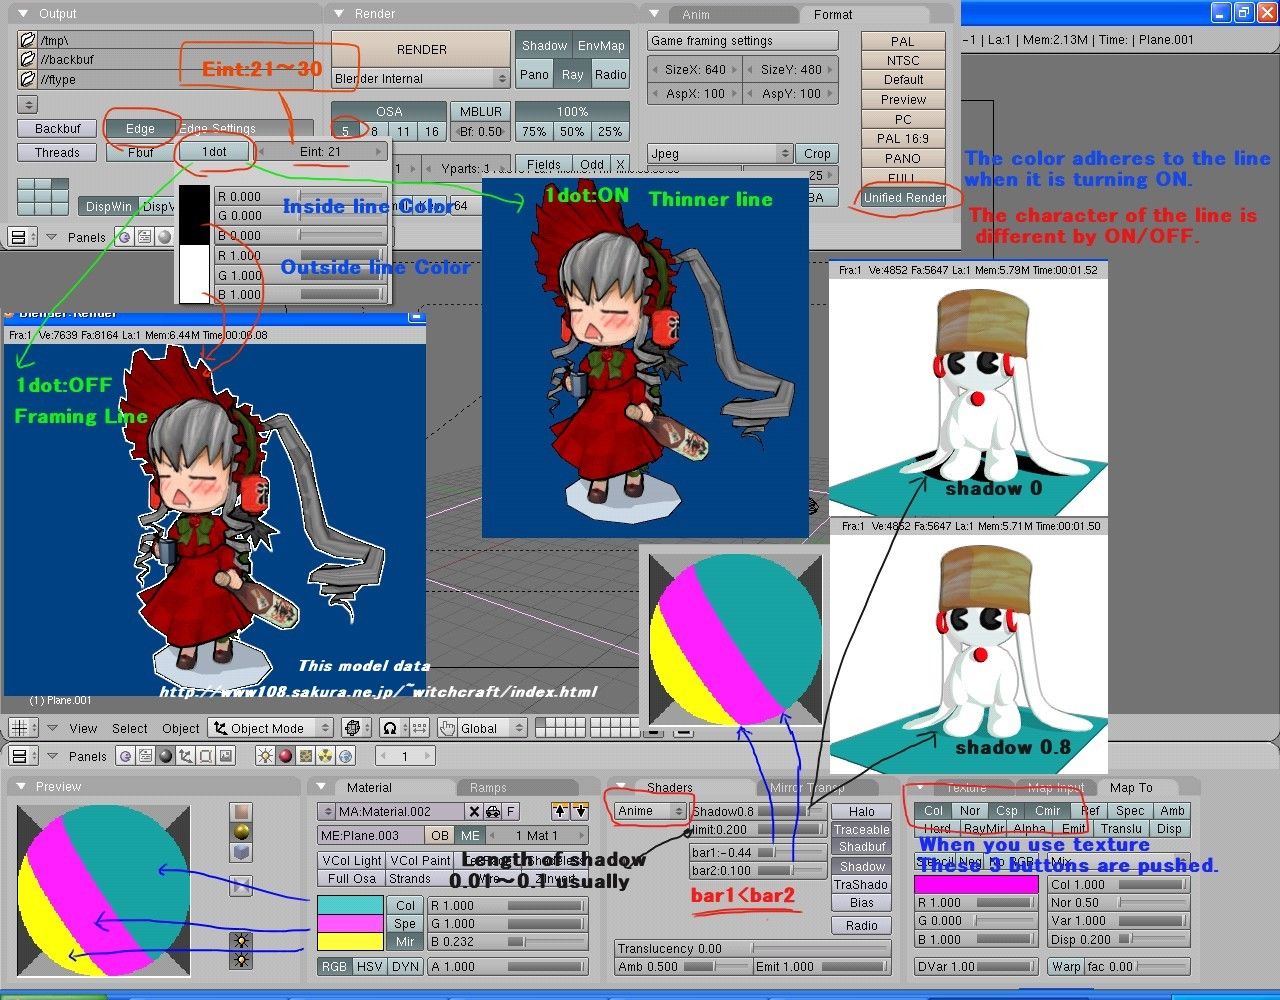Screen dimensions: 1280x1000
Task: Toggle the OSA oversampling button
Action: tap(389, 112)
